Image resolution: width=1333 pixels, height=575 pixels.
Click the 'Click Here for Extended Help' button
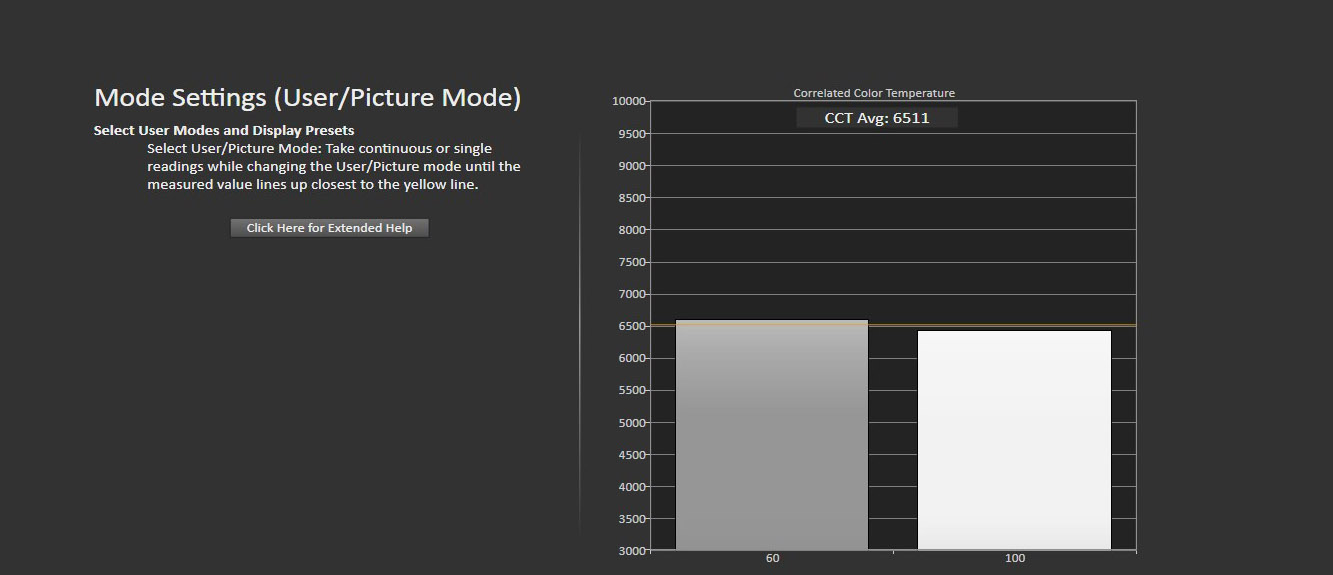[329, 228]
